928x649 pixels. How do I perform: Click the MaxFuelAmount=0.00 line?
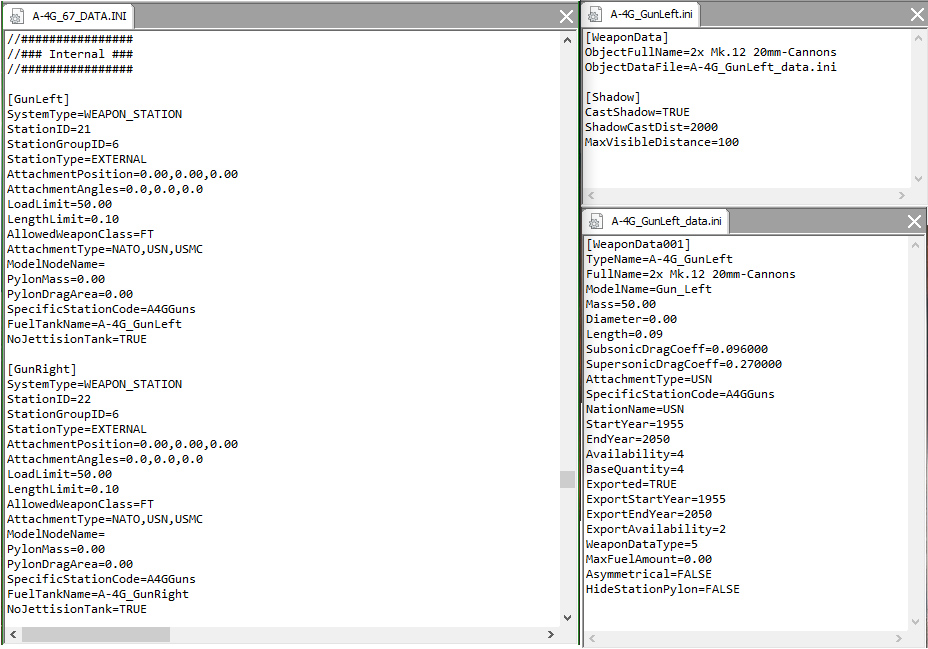[649, 559]
